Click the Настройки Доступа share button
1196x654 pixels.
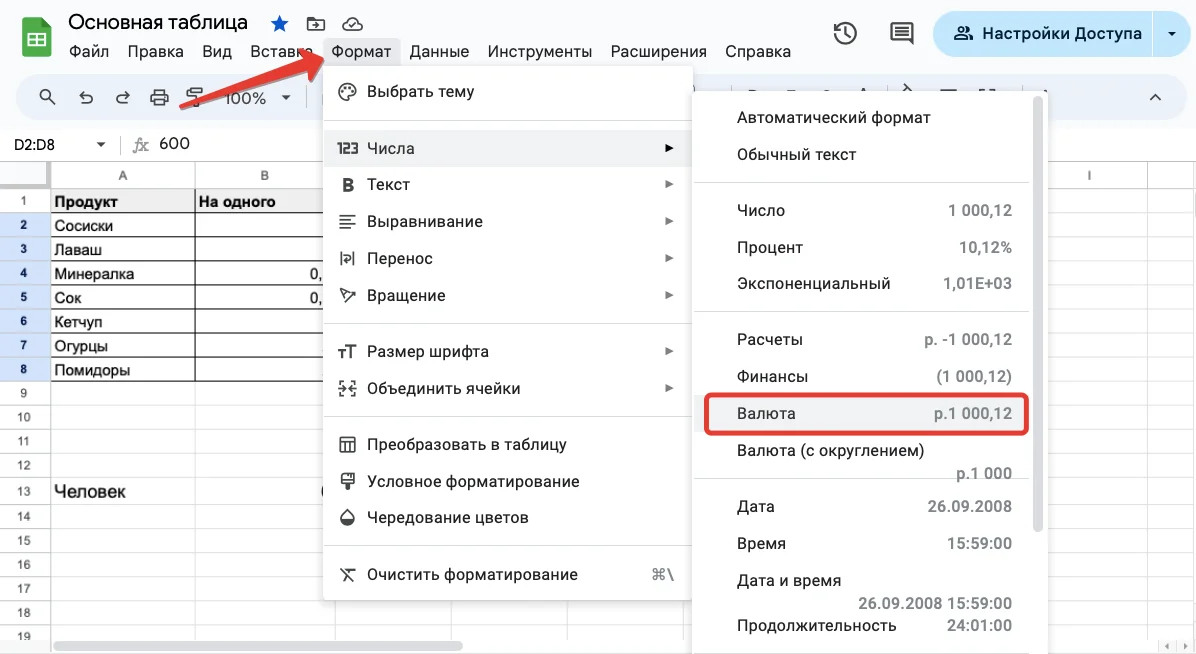click(x=1045, y=33)
